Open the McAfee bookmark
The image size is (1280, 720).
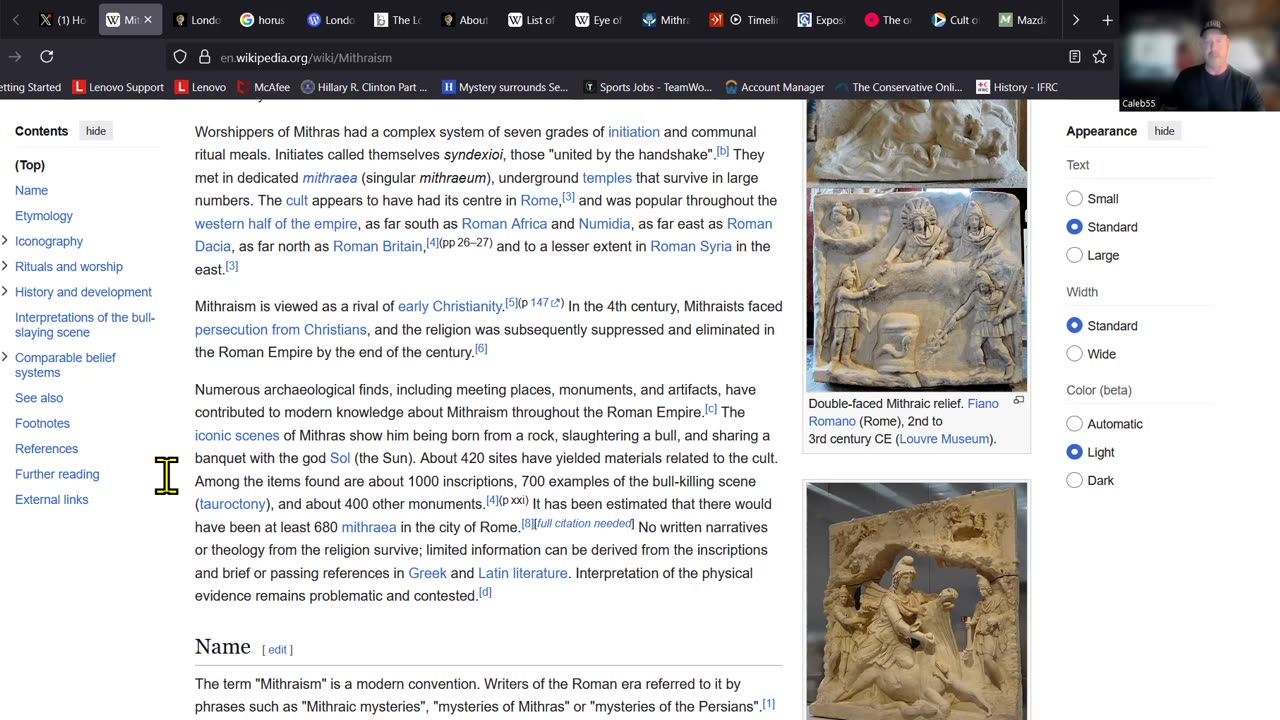point(264,87)
